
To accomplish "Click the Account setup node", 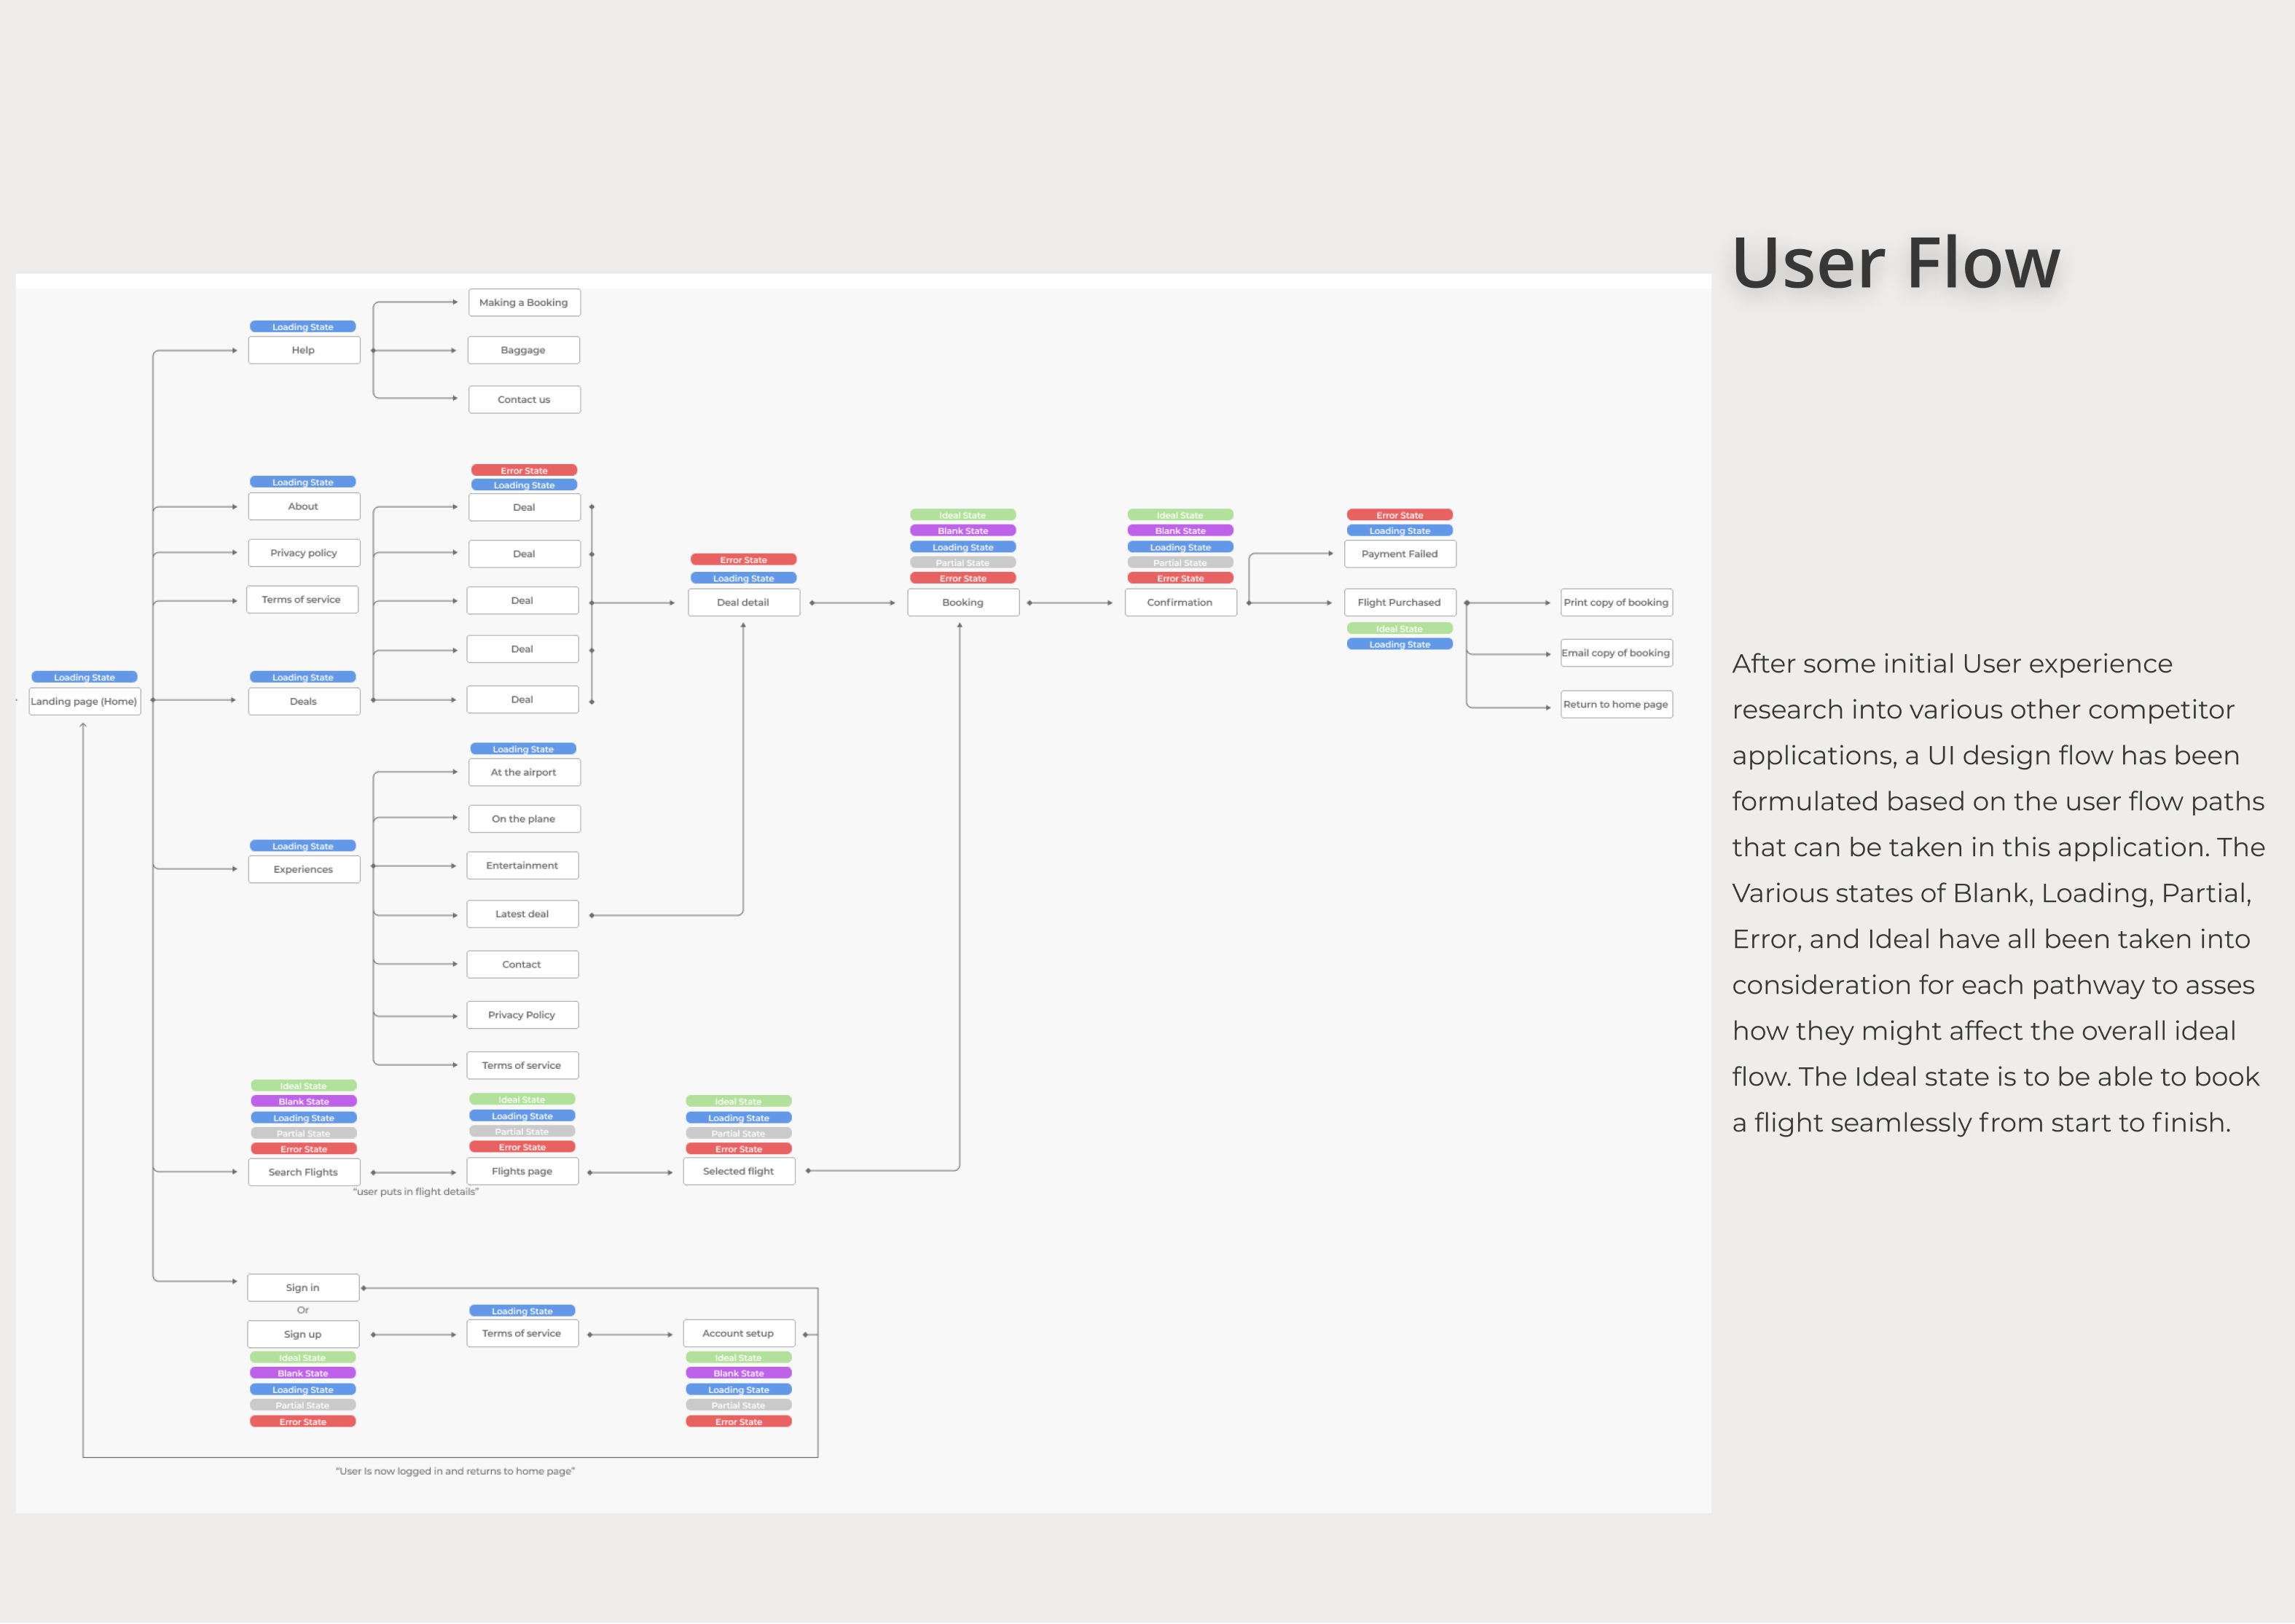I will click(738, 1333).
